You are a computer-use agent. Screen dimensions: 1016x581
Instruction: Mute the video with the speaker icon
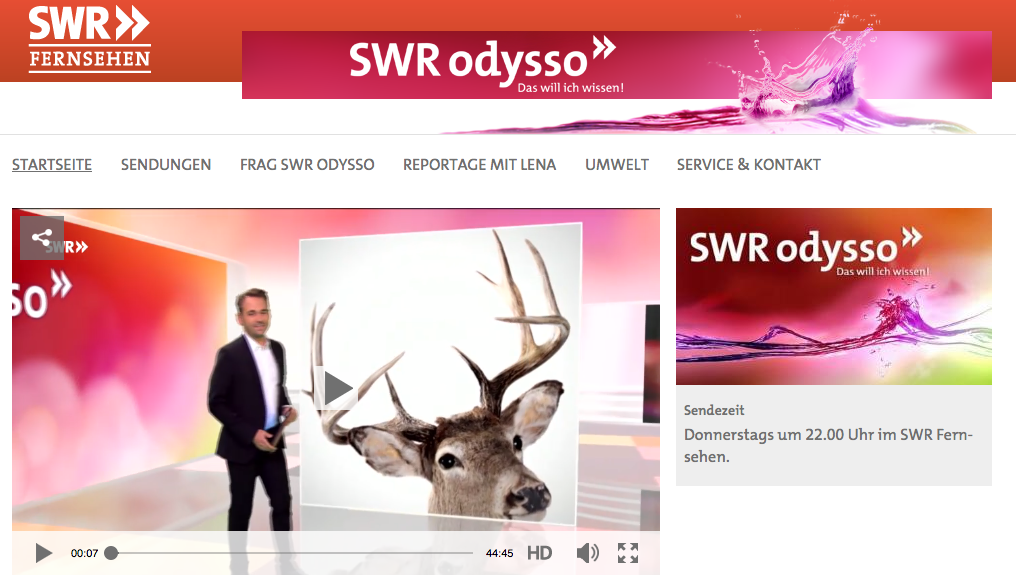click(588, 553)
